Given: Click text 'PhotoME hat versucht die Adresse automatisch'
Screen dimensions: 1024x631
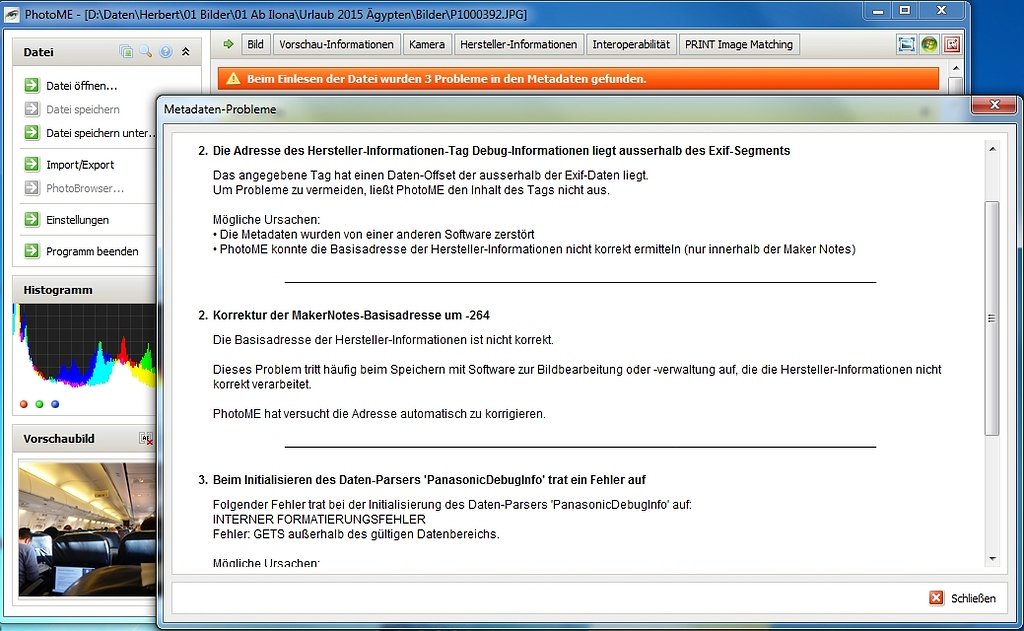Looking at the screenshot, I should pyautogui.click(x=379, y=413).
